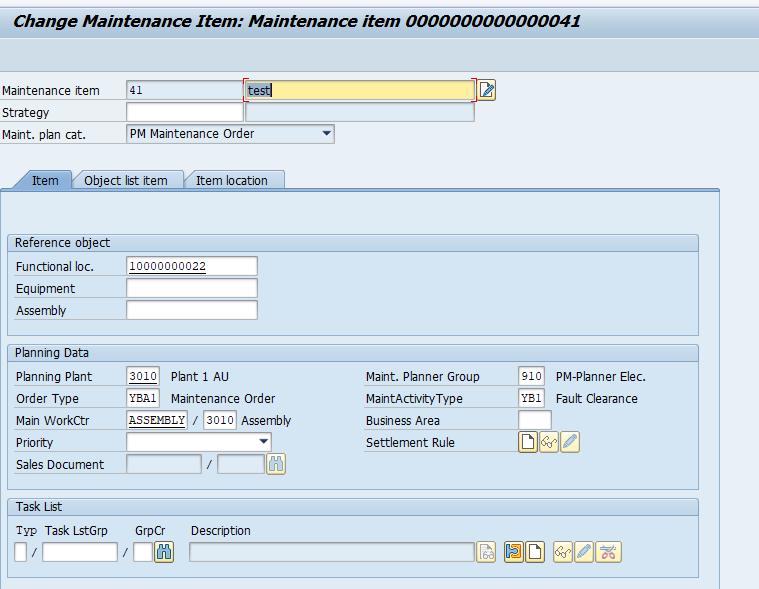Screen dimensions: 759x589
Task: Switch to the Object list item tab
Action: tap(126, 180)
